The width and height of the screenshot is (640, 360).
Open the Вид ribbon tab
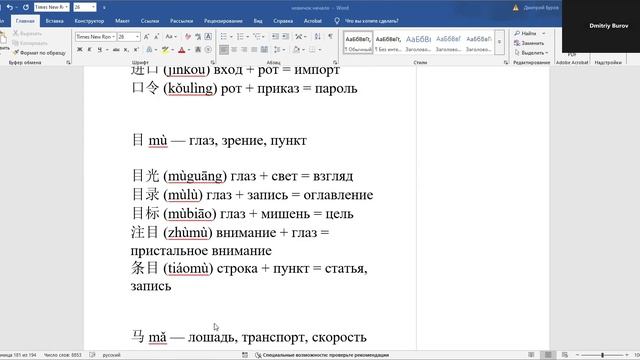[x=258, y=21]
